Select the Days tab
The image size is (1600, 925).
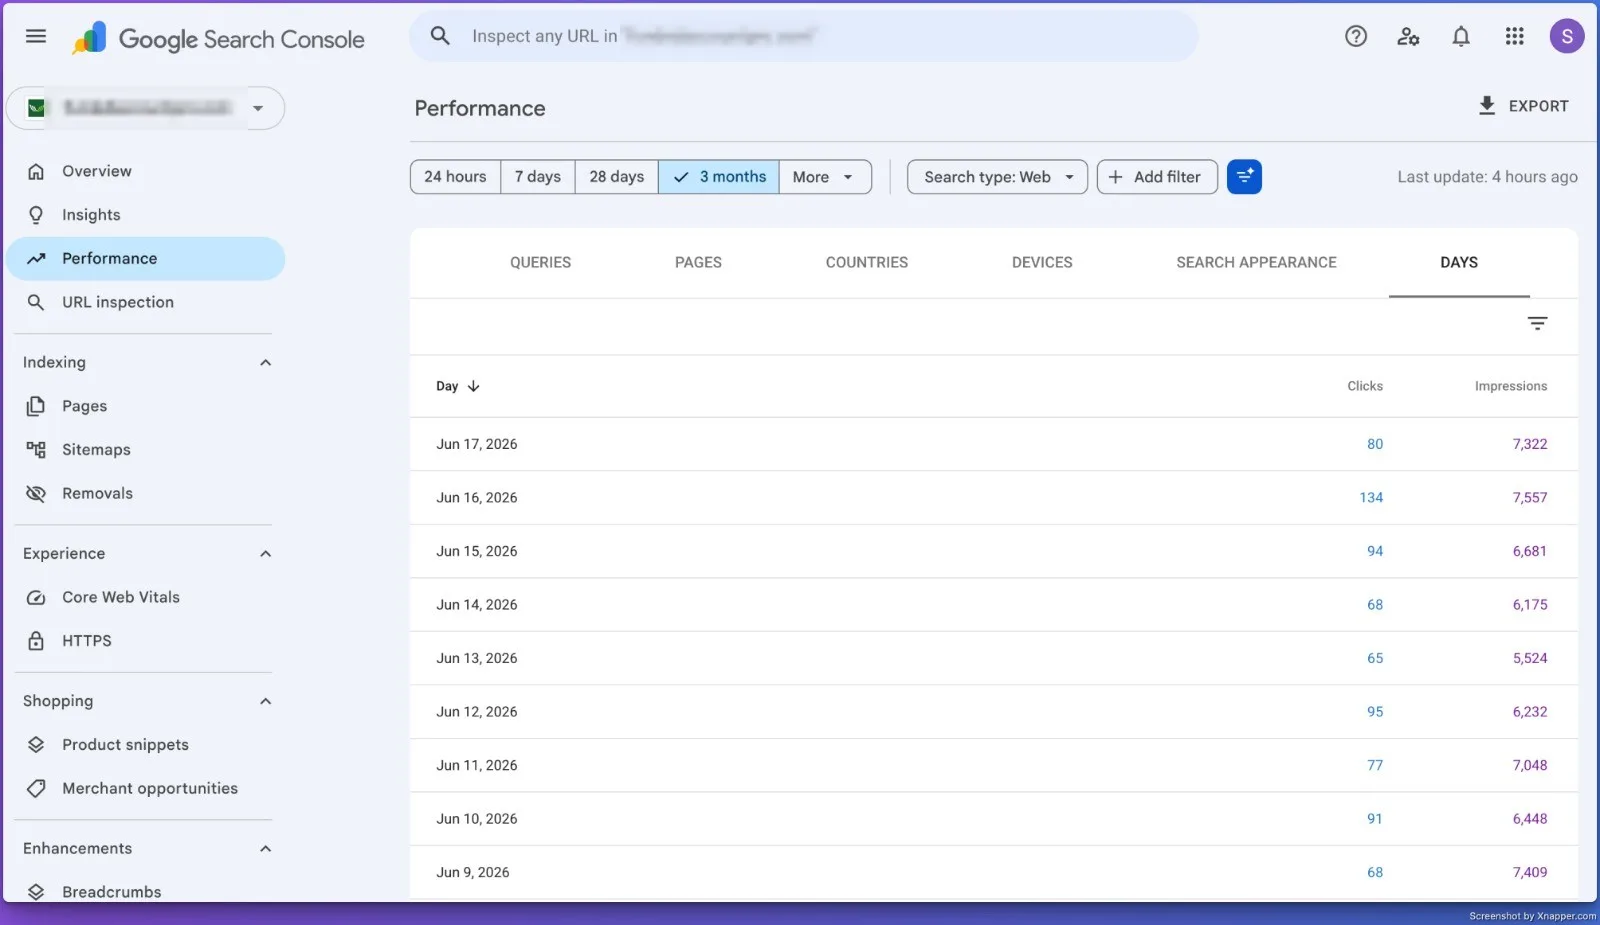click(x=1459, y=263)
